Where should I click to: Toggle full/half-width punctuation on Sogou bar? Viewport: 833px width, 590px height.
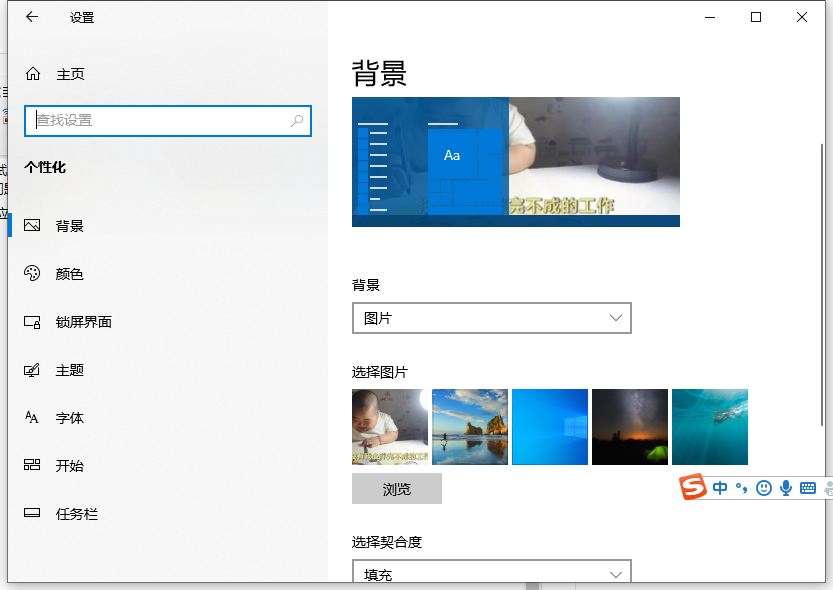pyautogui.click(x=740, y=488)
